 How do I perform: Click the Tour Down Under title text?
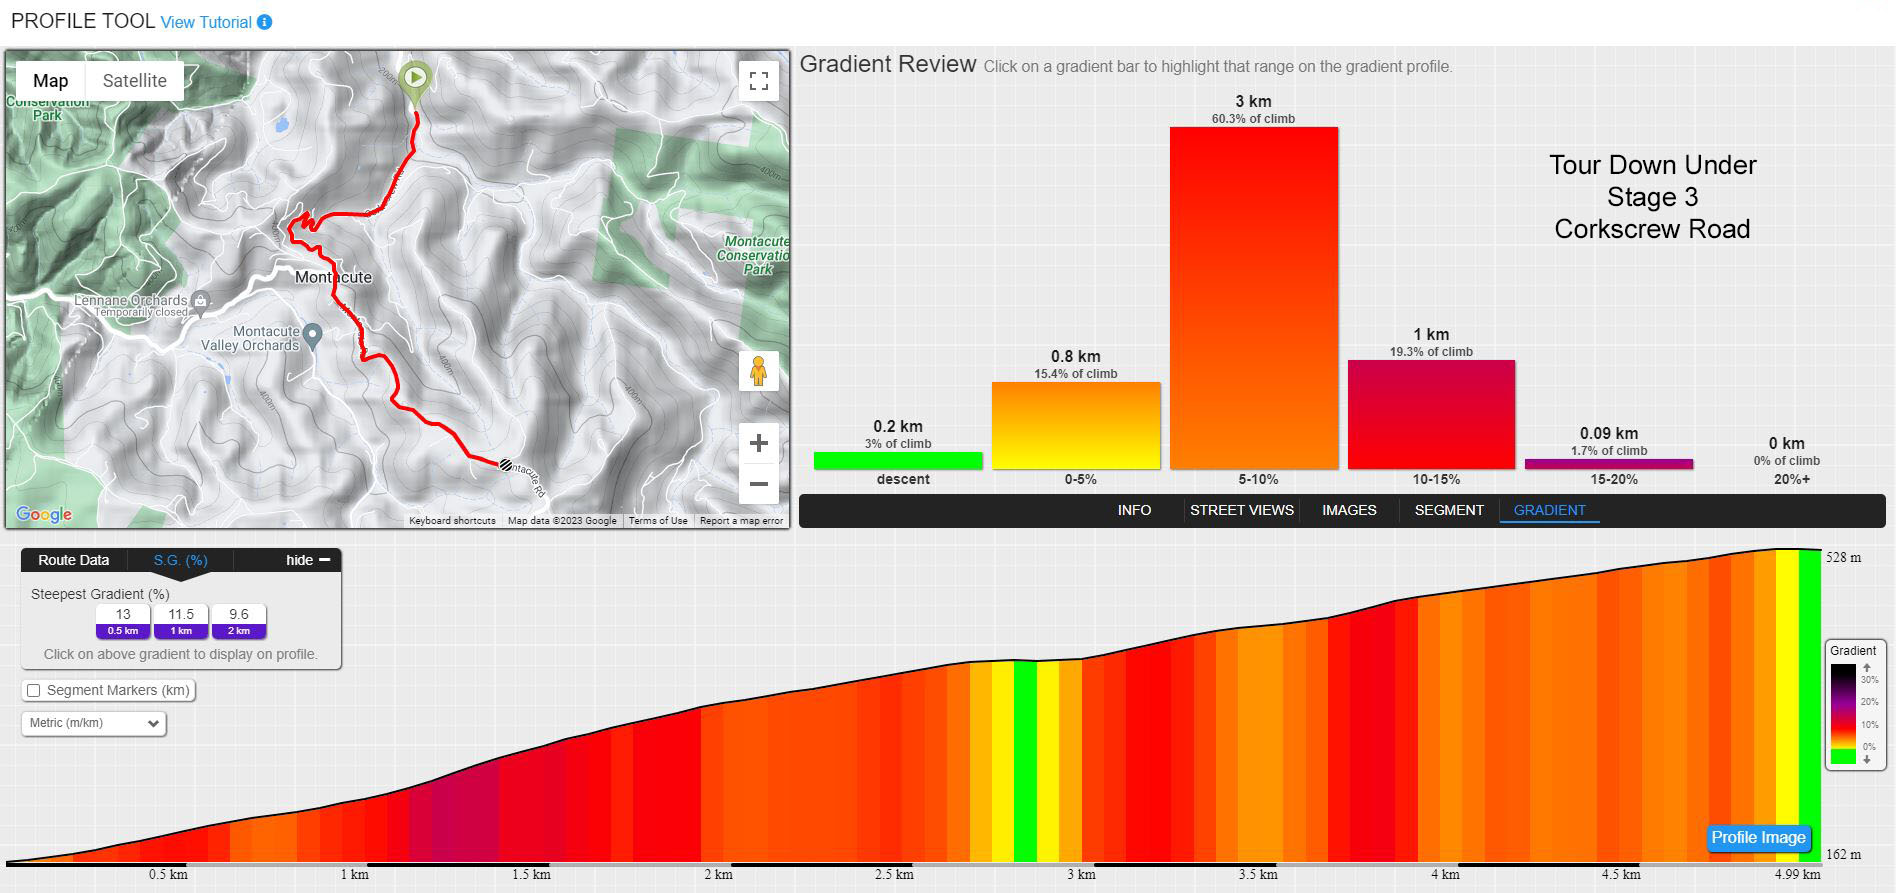(x=1653, y=165)
